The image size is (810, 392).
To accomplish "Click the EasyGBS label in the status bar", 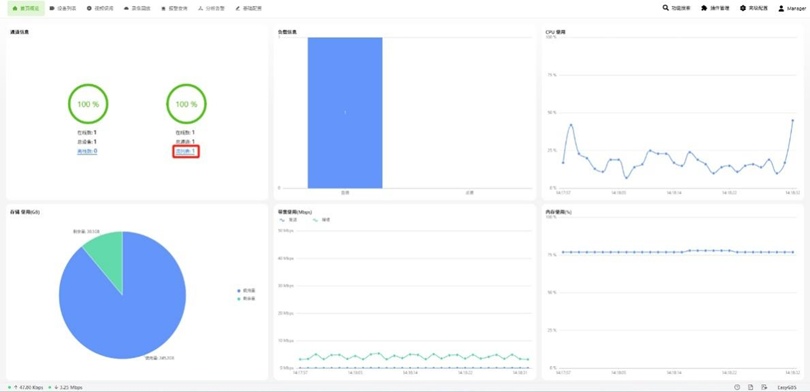I will point(787,387).
